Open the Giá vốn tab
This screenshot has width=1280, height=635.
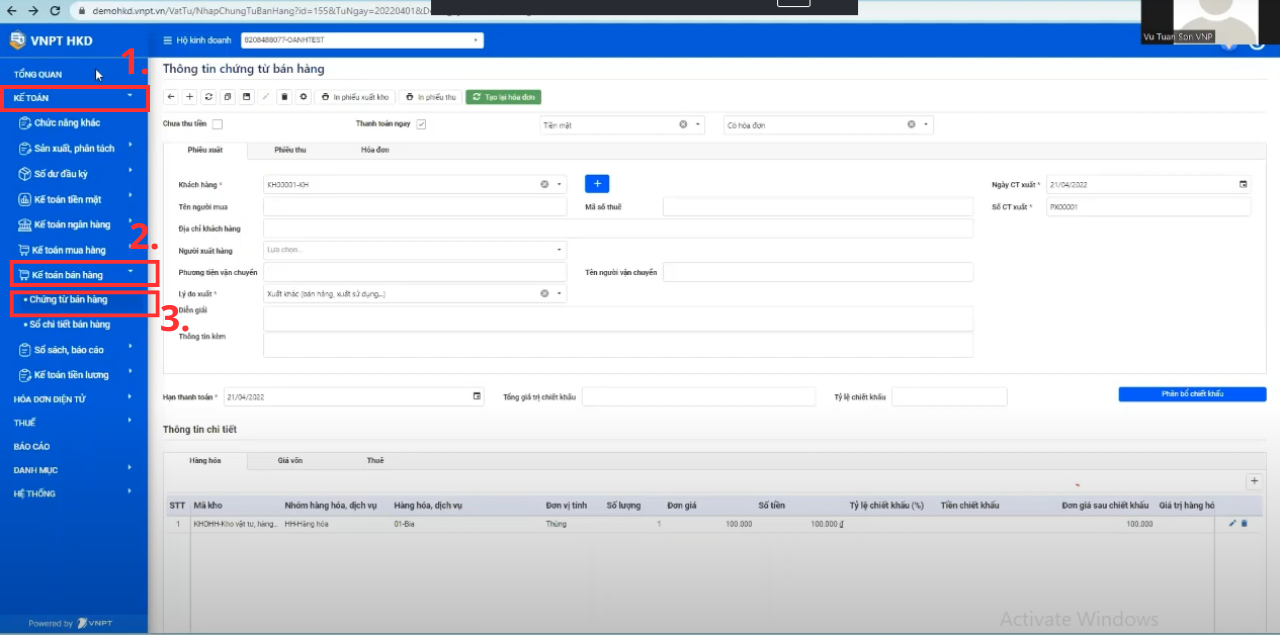coord(290,461)
